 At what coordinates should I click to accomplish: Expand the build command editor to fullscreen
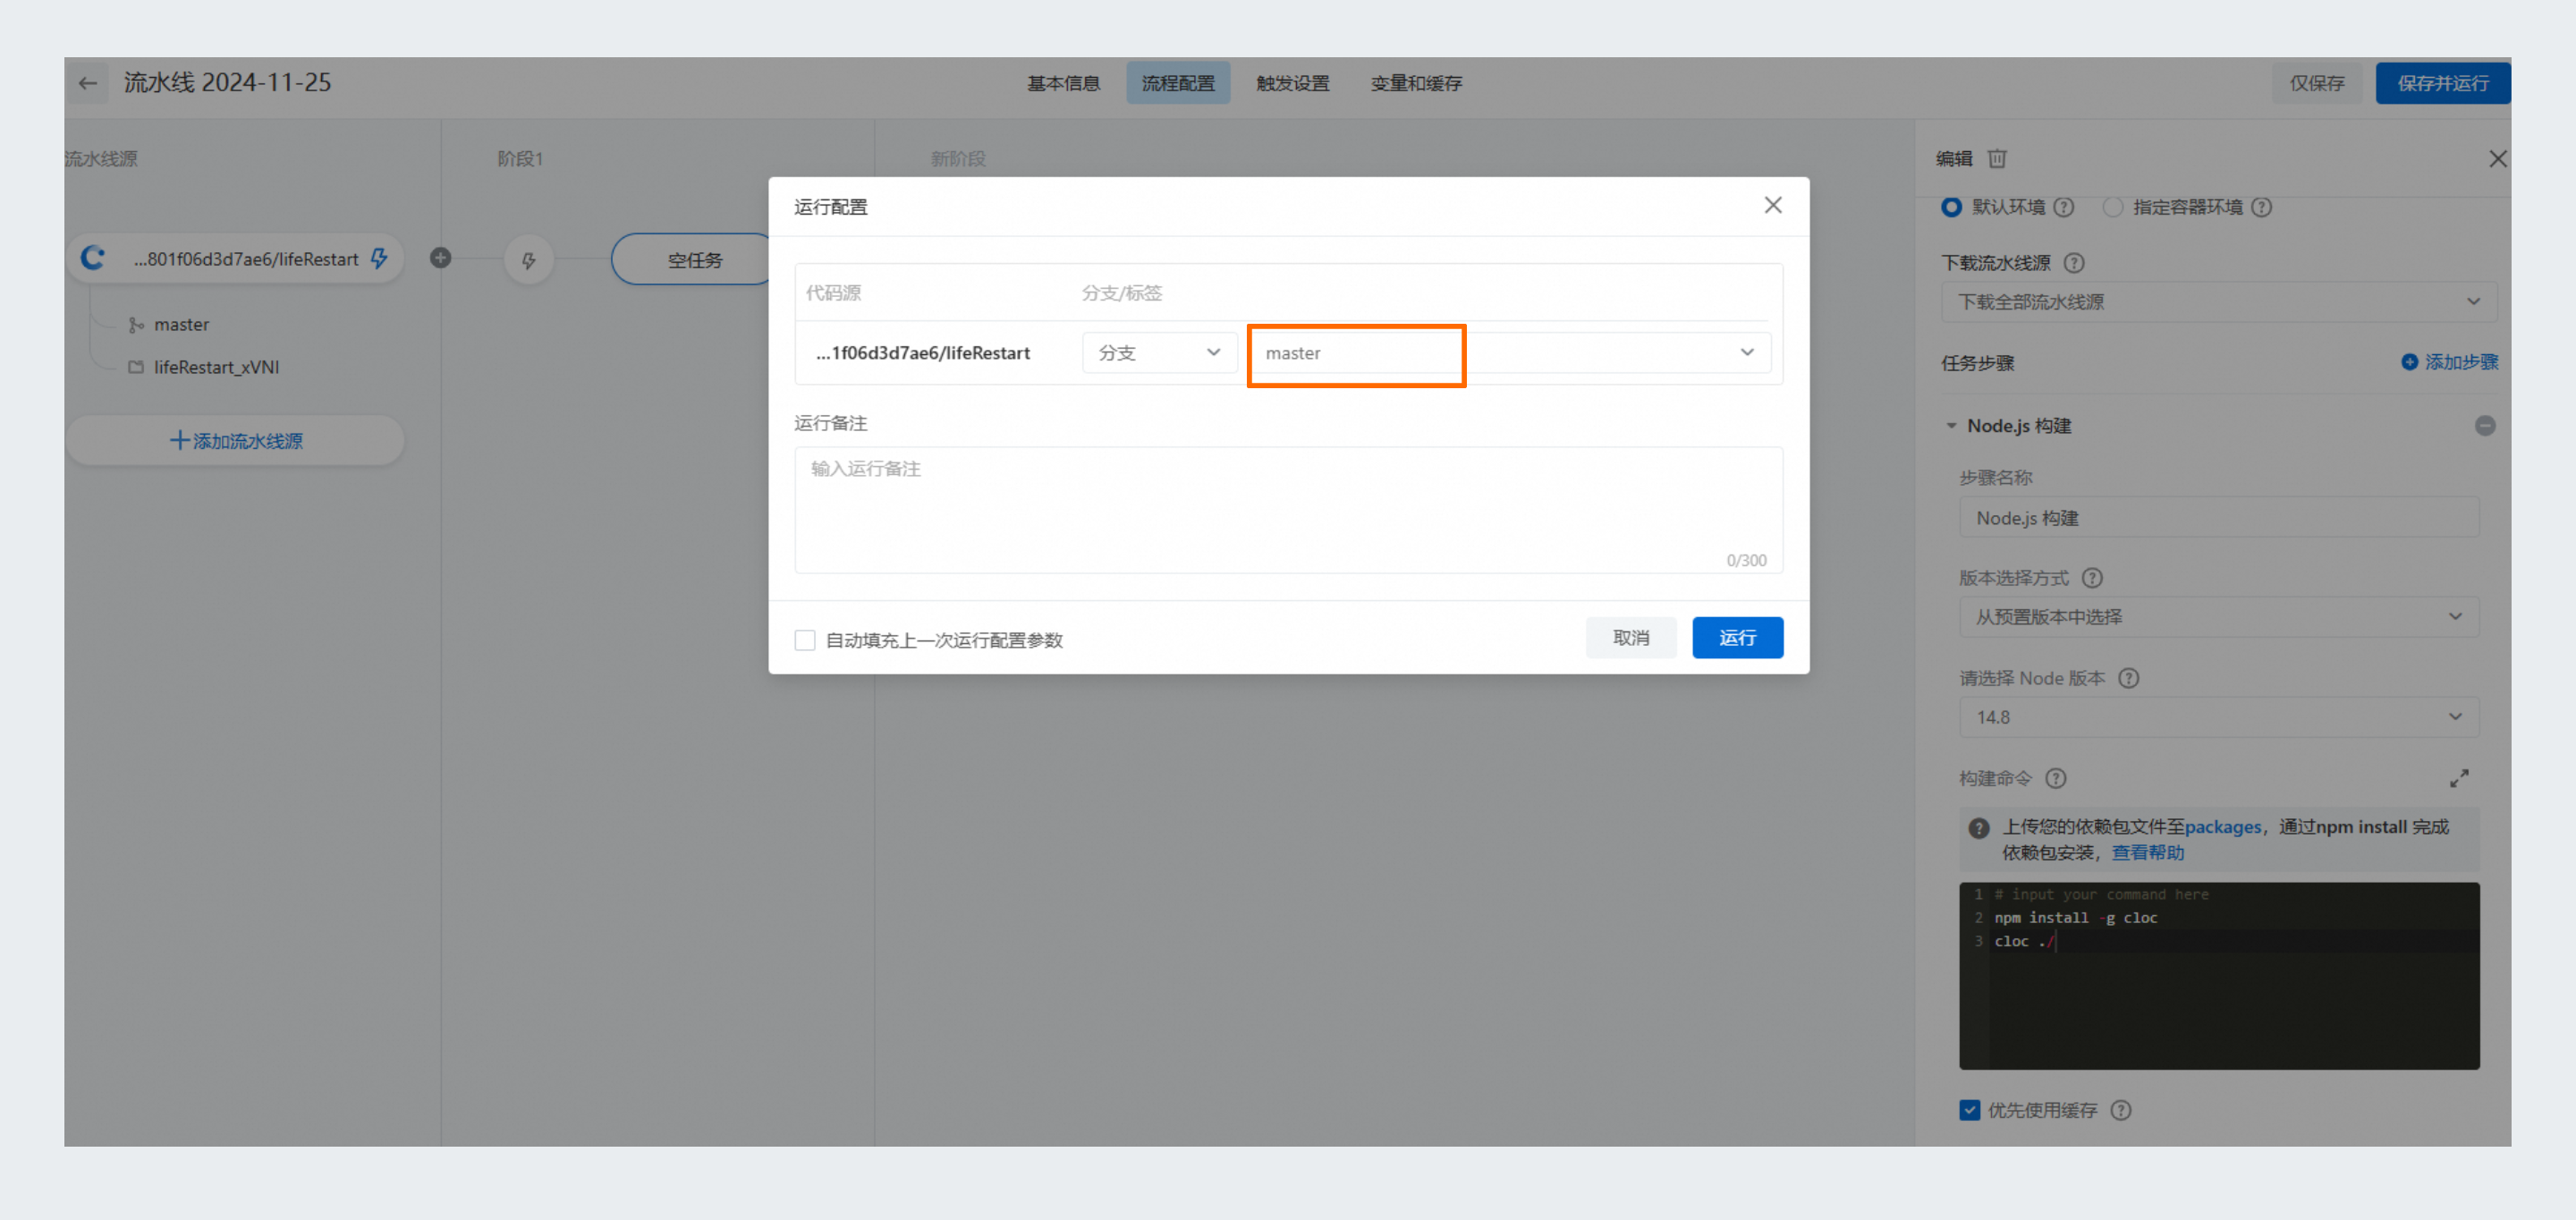2459,778
